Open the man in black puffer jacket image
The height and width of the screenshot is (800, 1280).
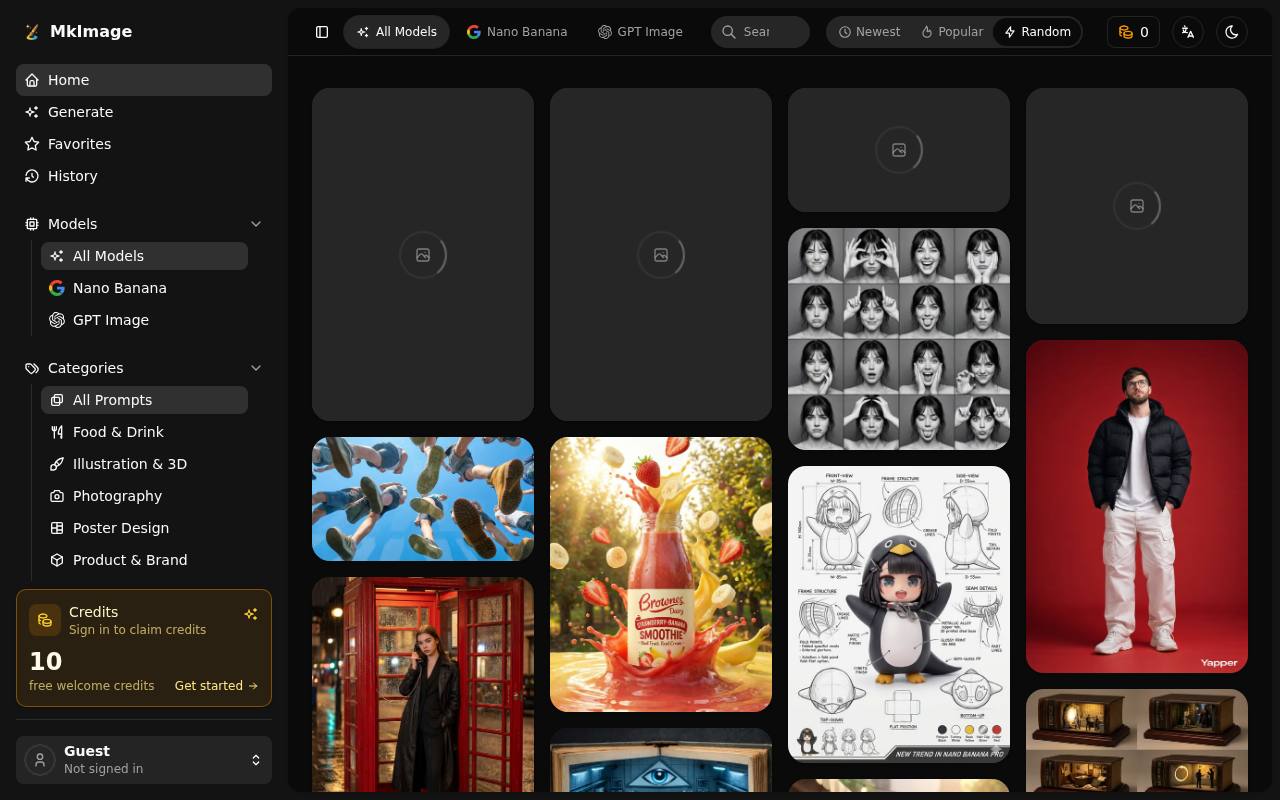(1137, 506)
